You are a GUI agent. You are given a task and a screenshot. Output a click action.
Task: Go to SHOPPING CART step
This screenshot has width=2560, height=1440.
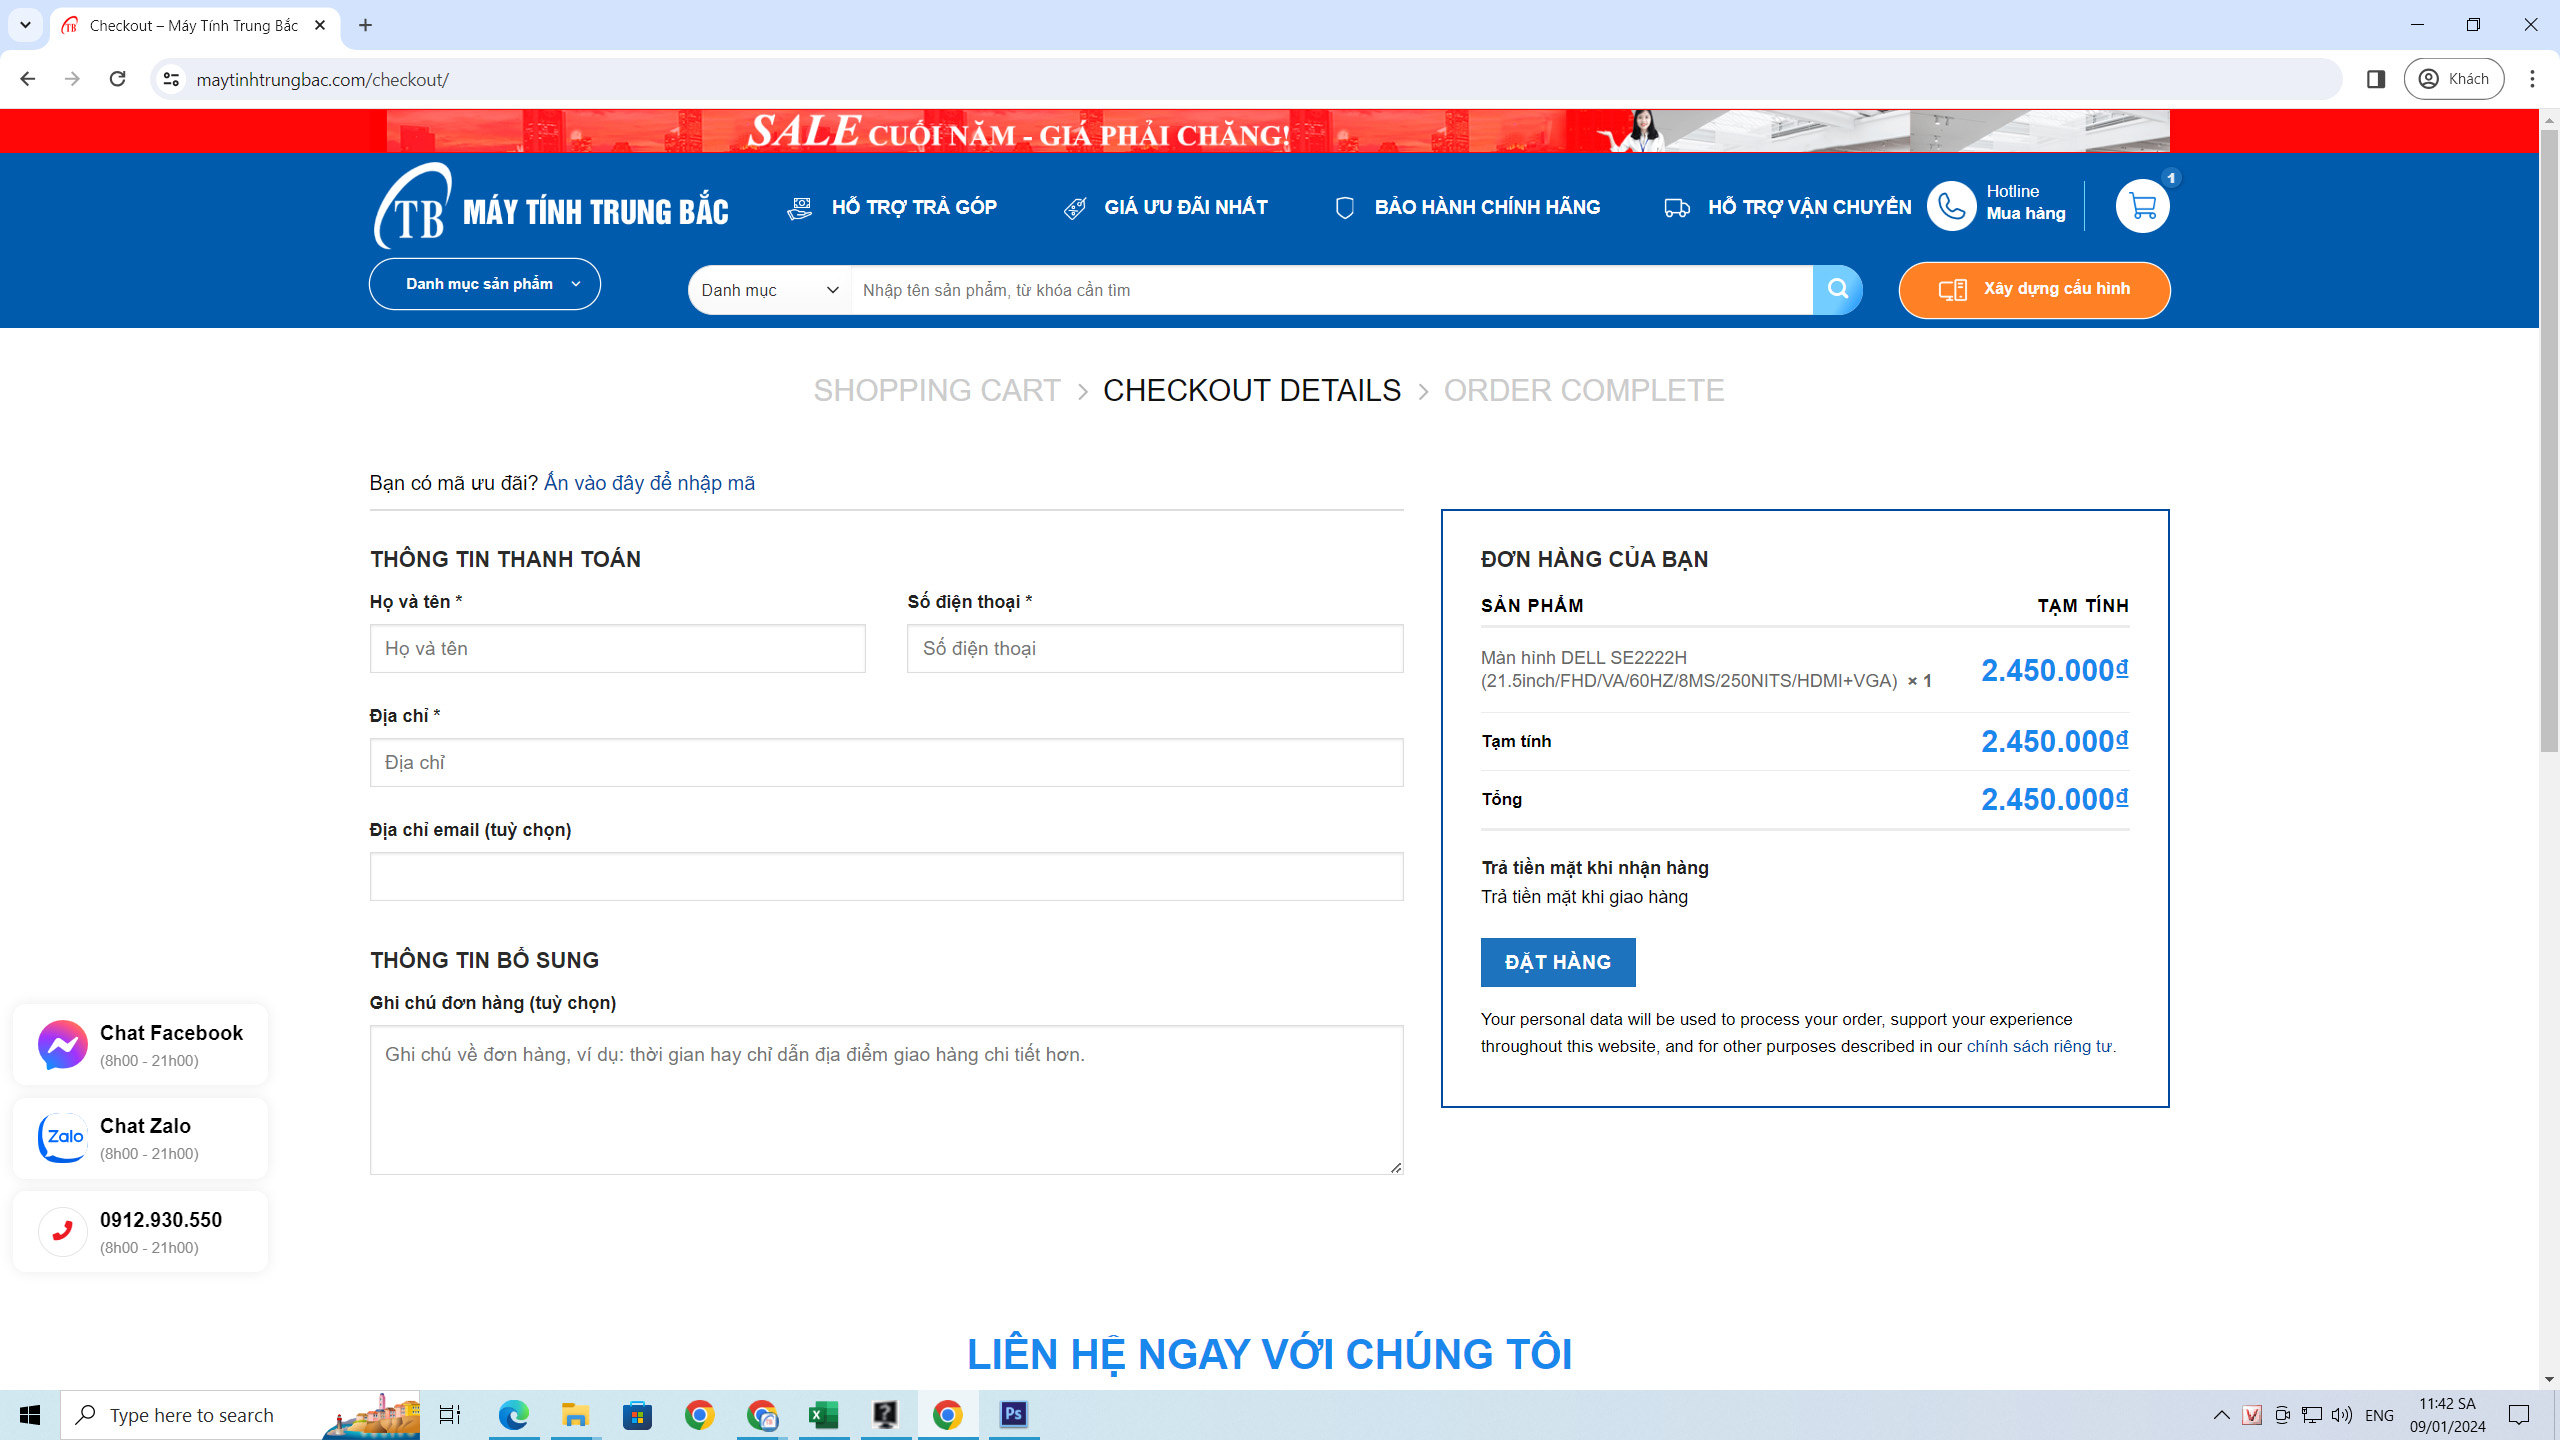coord(936,390)
